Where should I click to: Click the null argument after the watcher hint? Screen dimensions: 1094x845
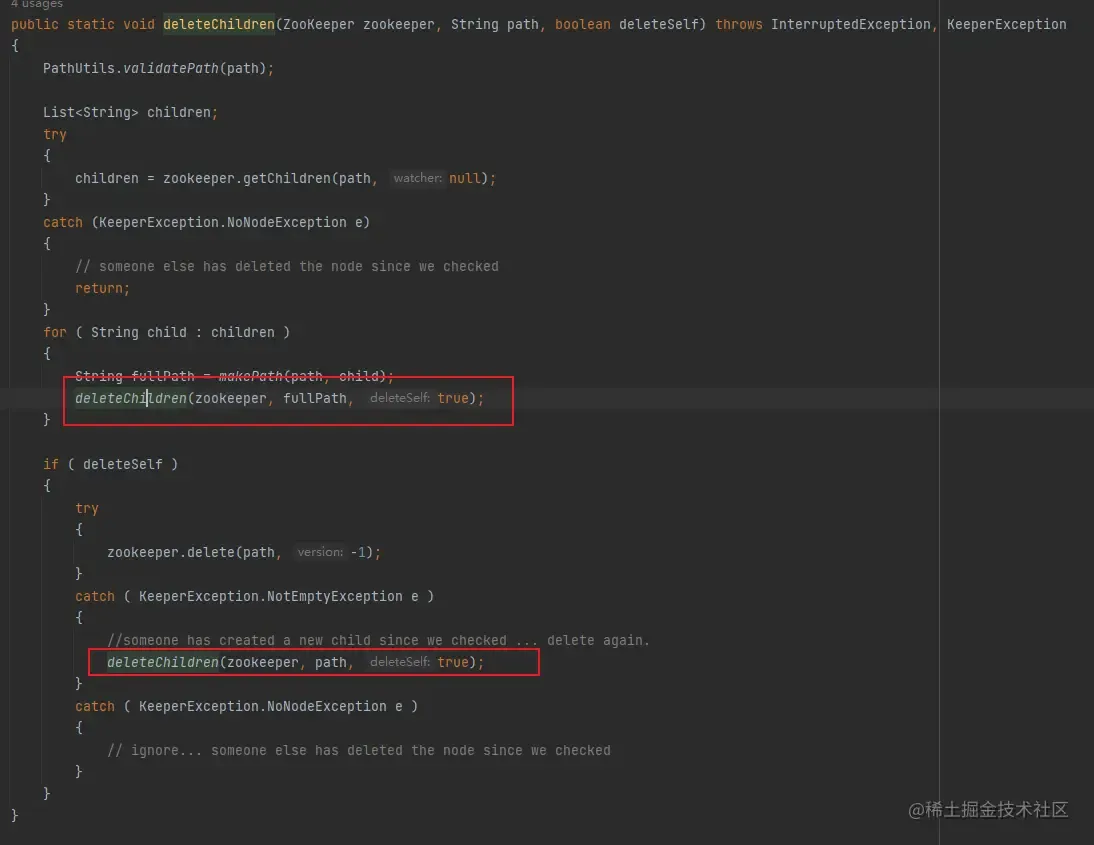(465, 179)
